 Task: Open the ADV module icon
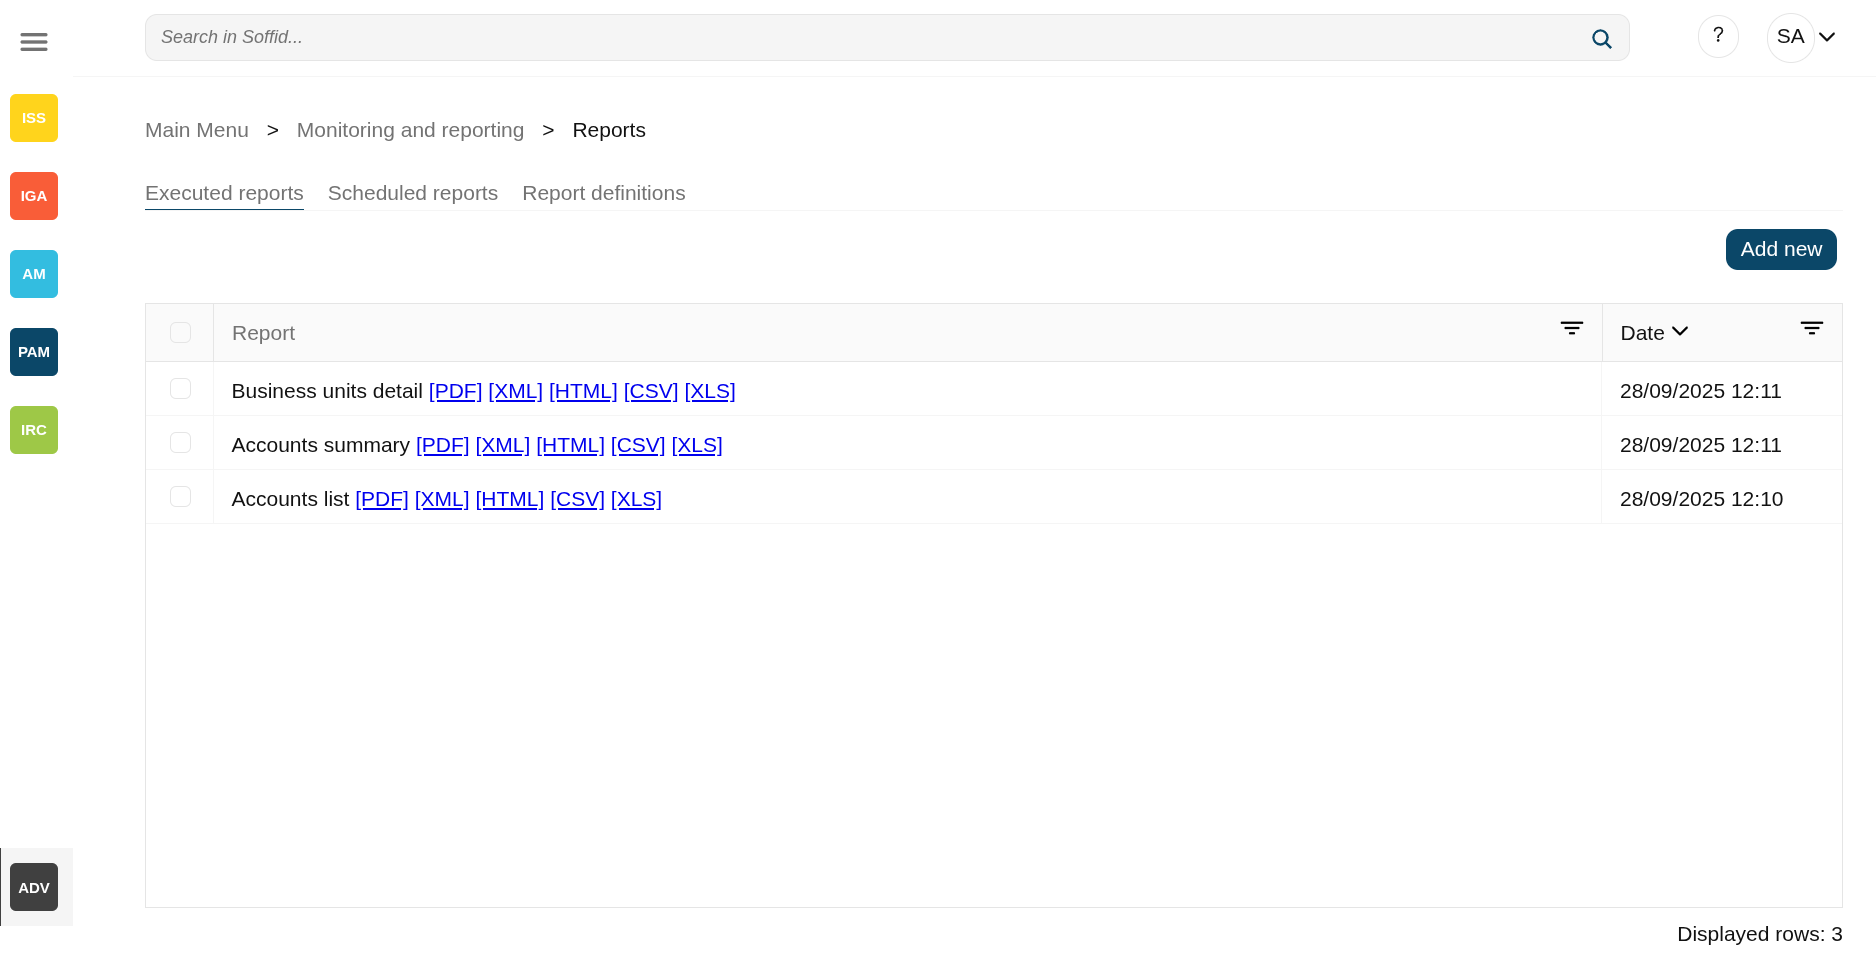[34, 887]
